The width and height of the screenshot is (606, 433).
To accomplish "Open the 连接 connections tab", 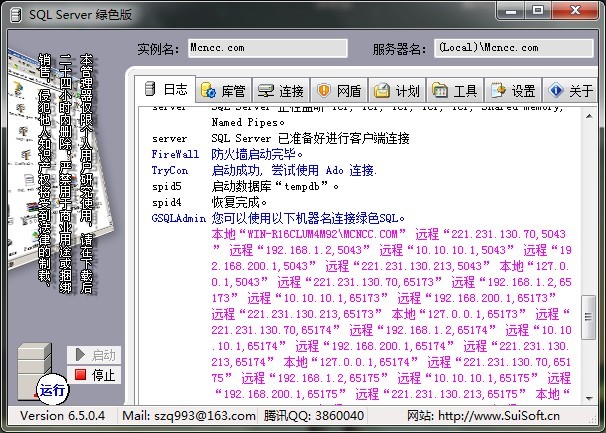I will tap(281, 91).
